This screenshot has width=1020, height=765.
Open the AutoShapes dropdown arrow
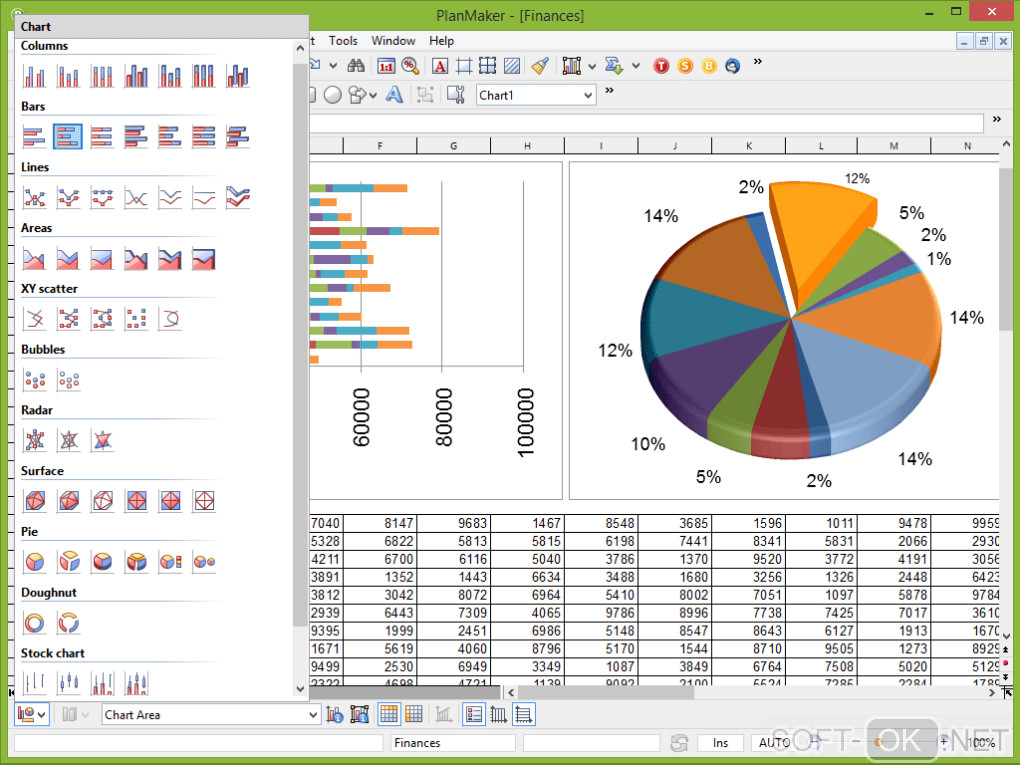pos(373,96)
